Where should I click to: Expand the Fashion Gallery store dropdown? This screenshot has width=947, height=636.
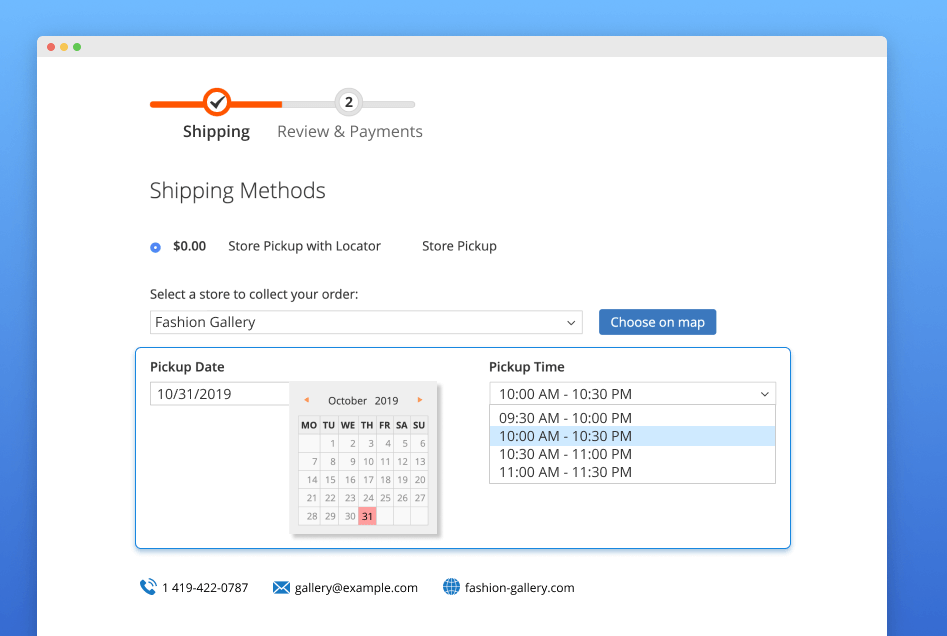point(366,322)
